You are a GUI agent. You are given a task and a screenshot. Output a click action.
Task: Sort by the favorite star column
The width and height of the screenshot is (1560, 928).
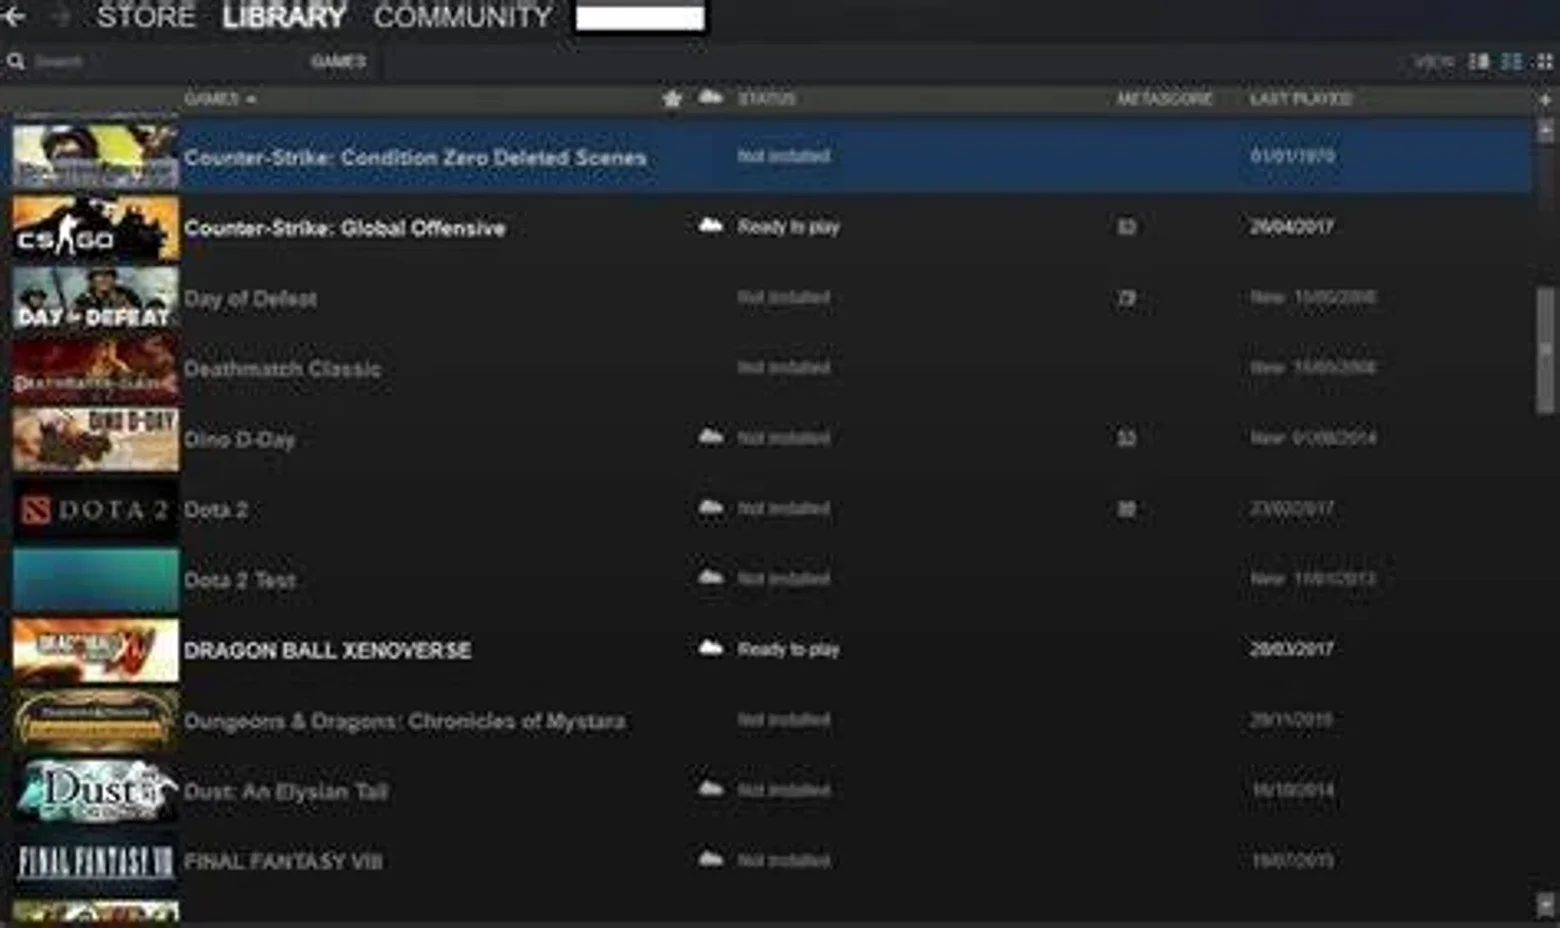(672, 98)
